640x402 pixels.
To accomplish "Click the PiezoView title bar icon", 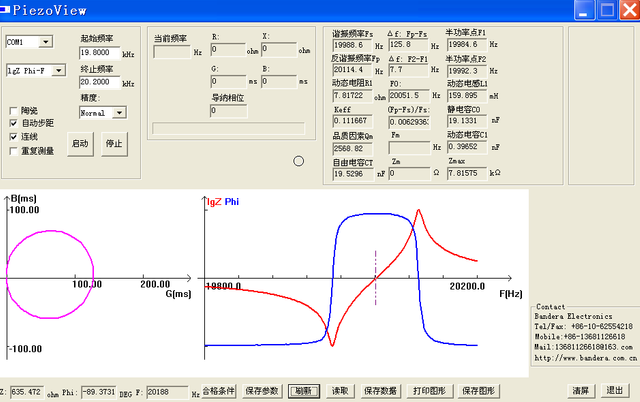I will point(9,8).
